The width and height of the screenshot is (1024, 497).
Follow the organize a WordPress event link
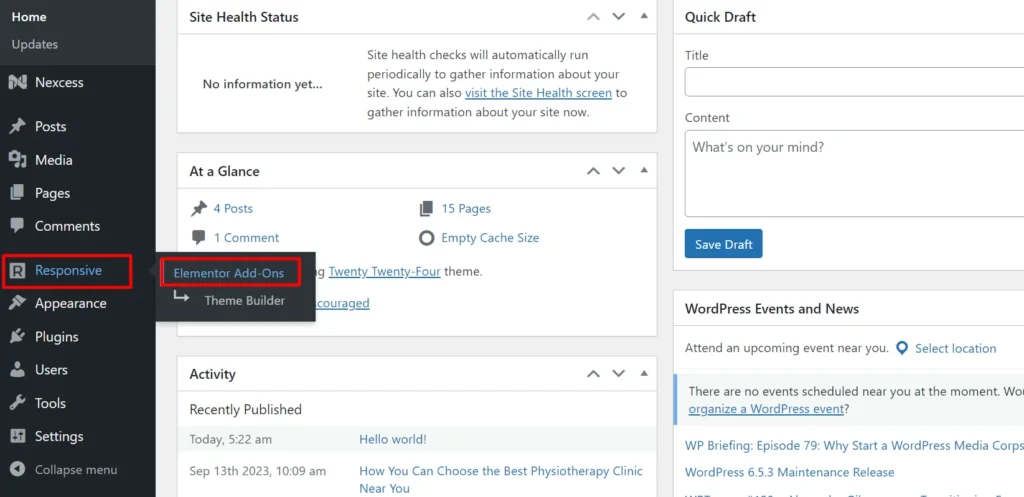pyautogui.click(x=767, y=409)
